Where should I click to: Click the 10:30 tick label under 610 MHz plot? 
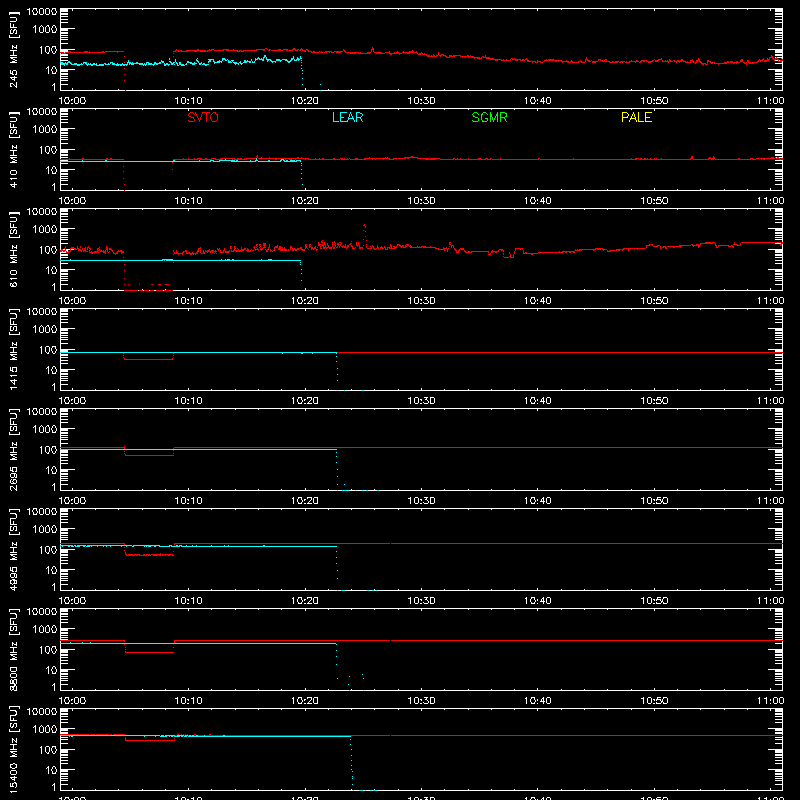(421, 301)
